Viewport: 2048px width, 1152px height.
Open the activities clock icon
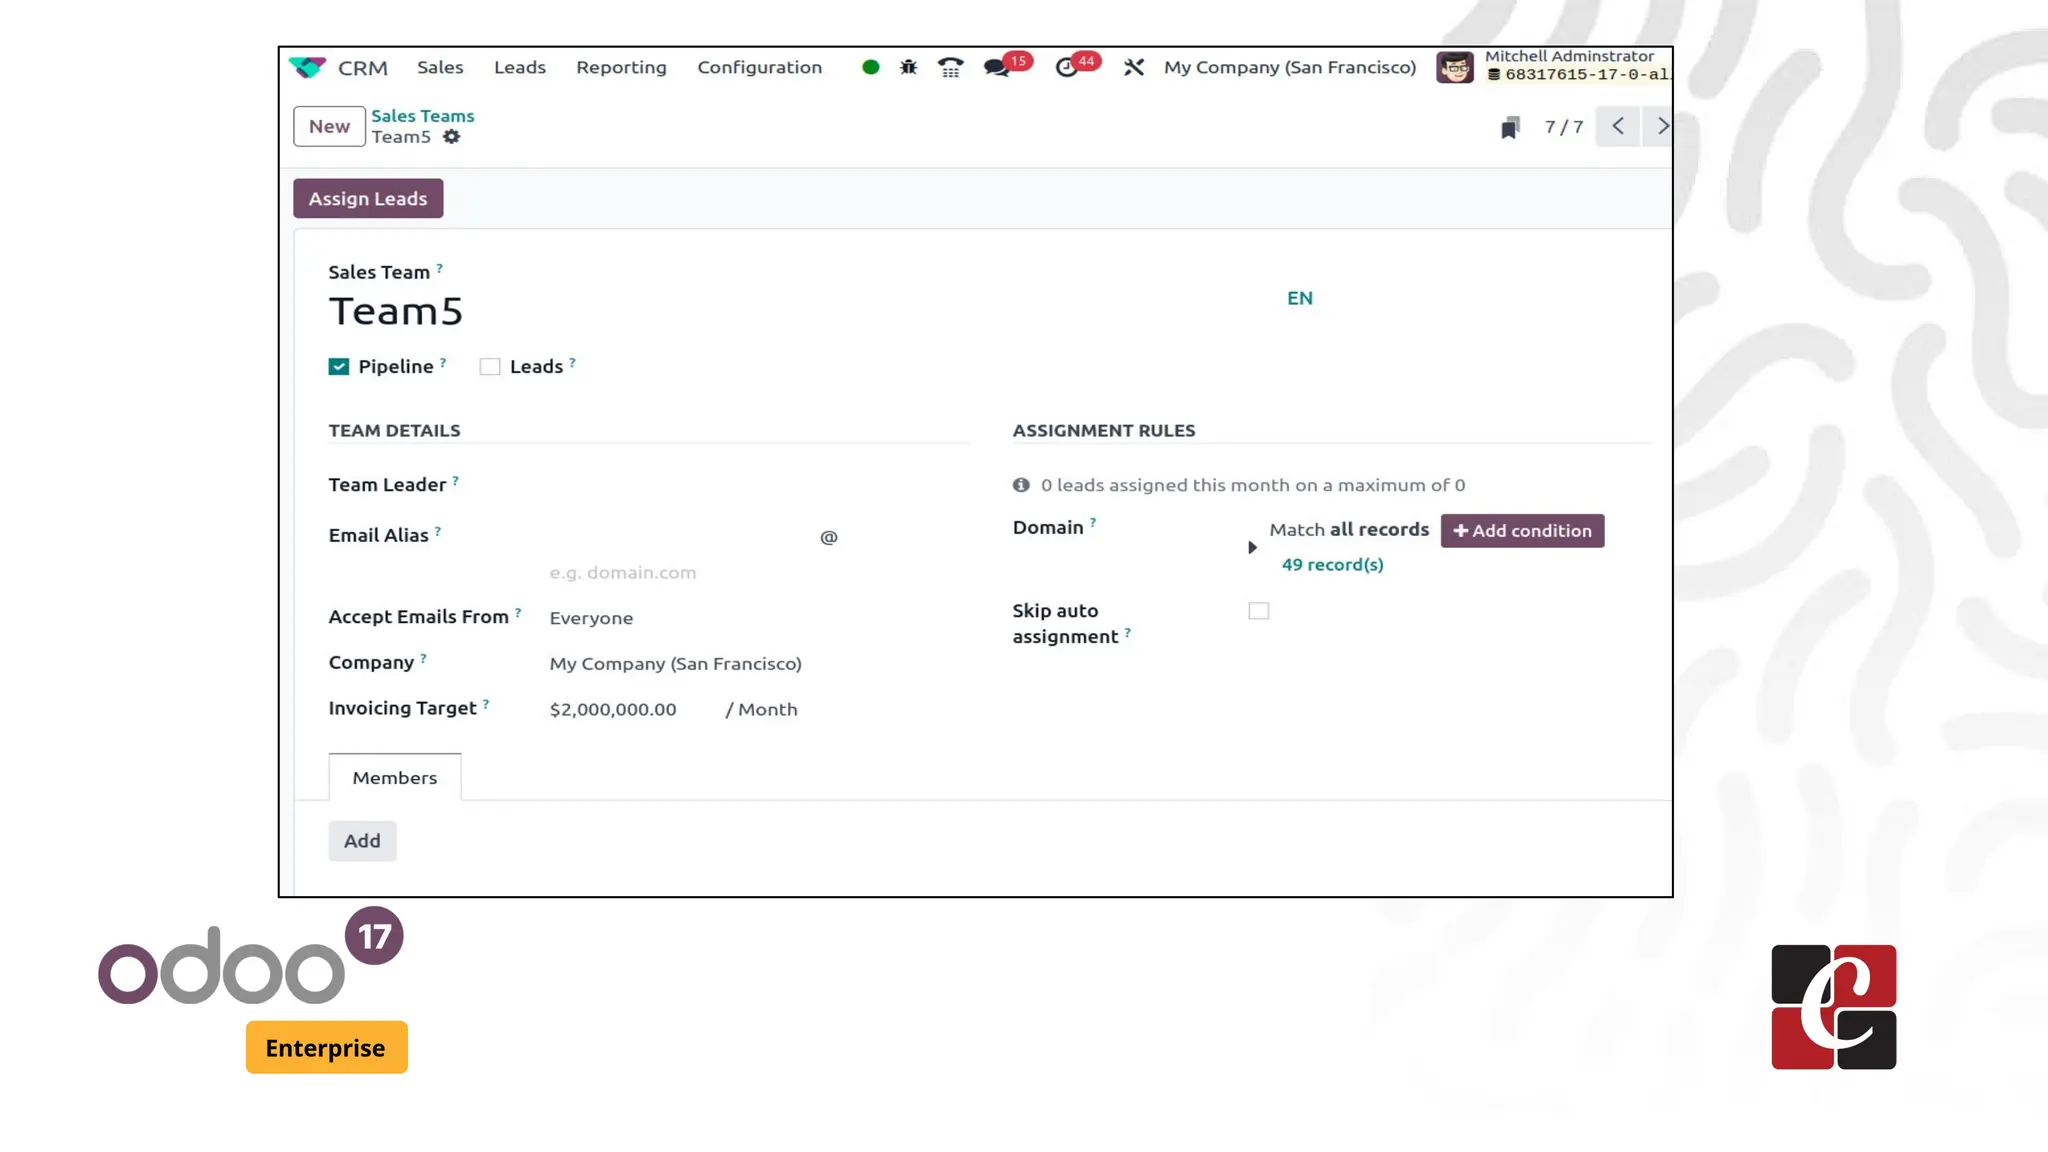click(x=1067, y=67)
